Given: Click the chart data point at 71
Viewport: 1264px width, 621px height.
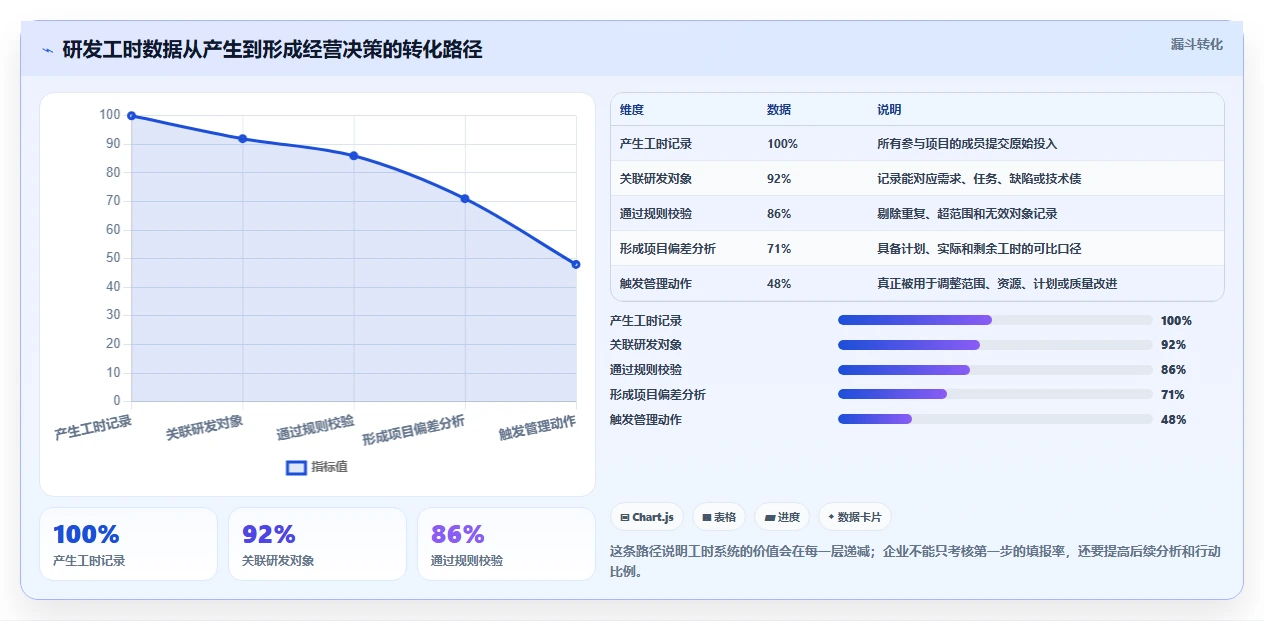Looking at the screenshot, I should (x=465, y=198).
